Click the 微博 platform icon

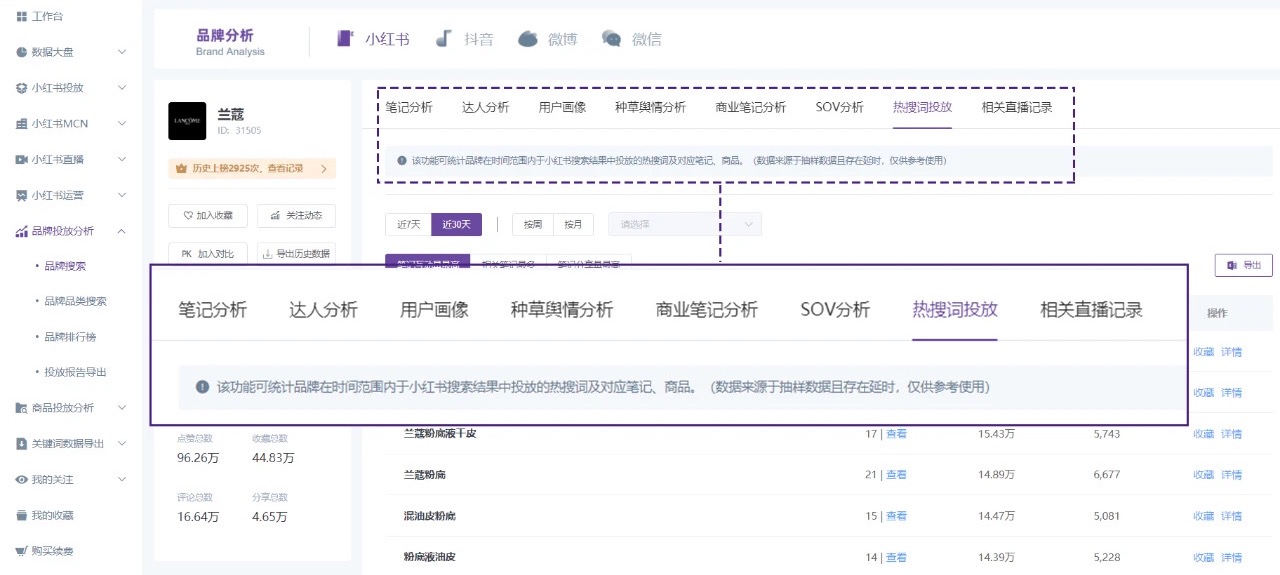(528, 39)
